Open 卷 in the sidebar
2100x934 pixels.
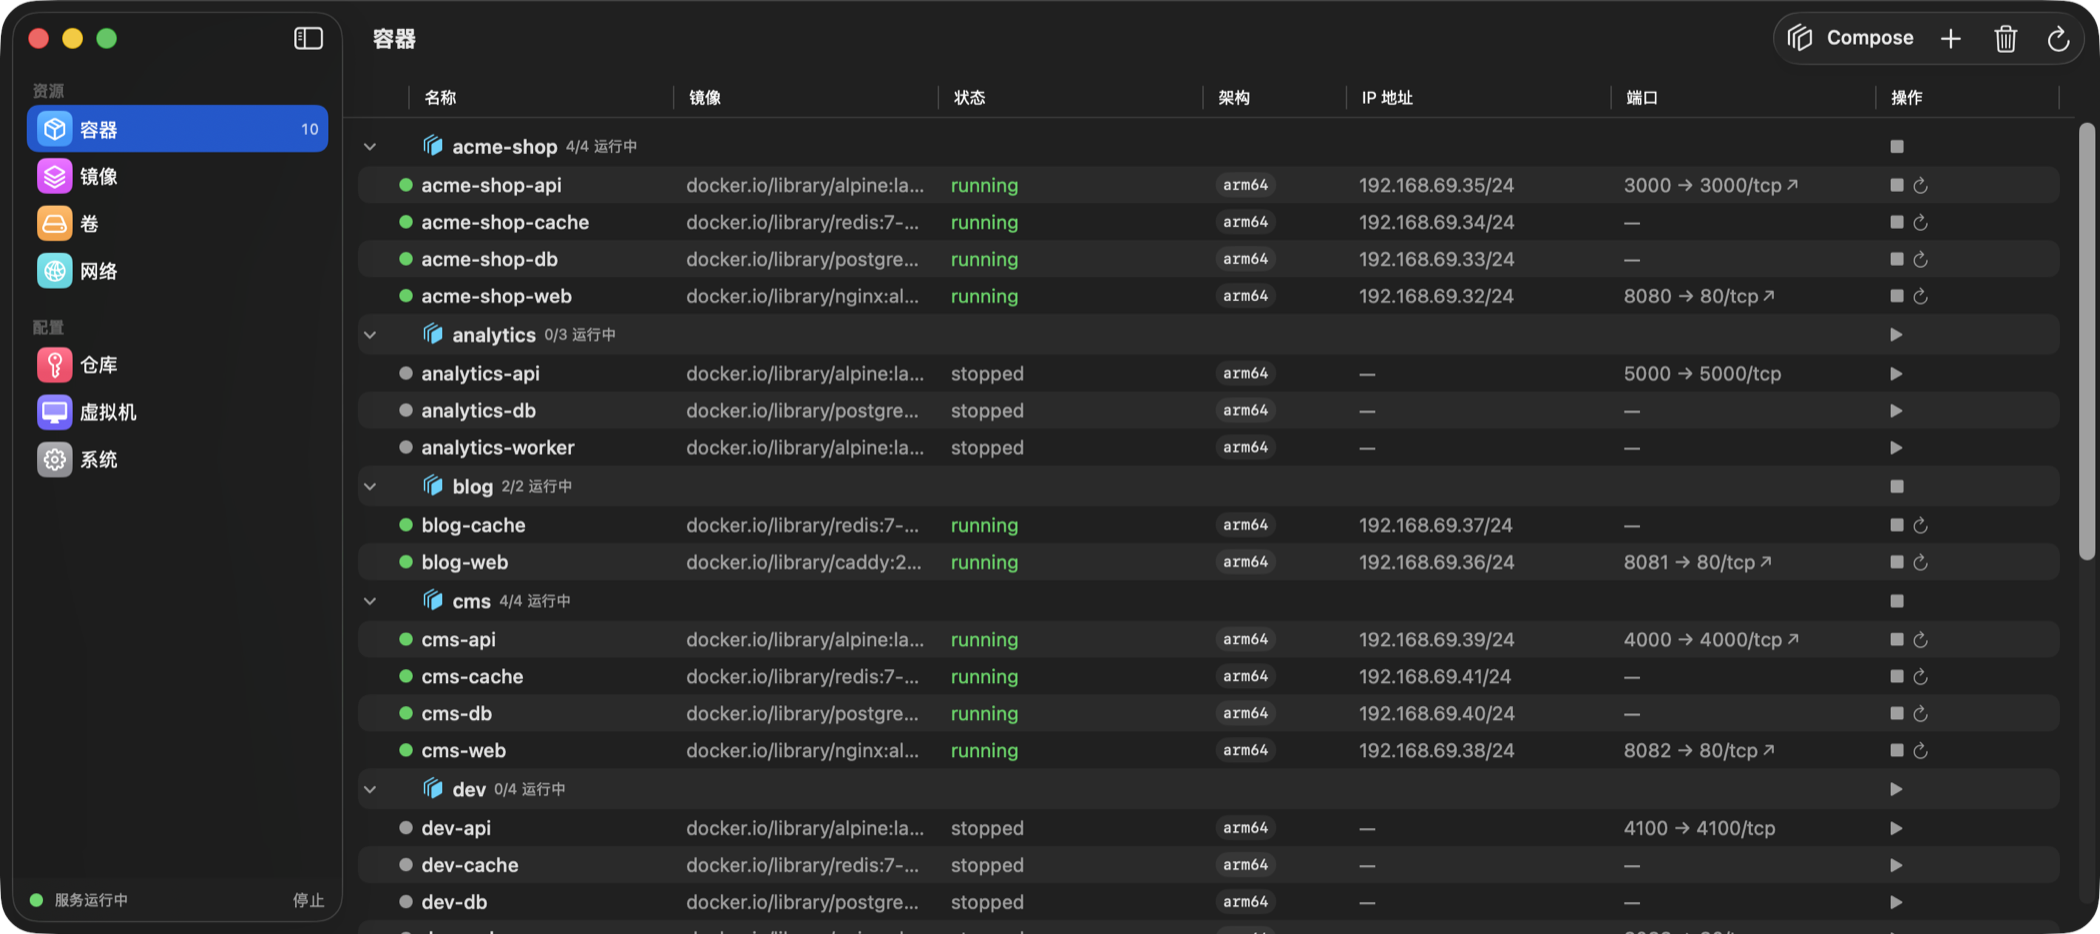tap(177, 223)
